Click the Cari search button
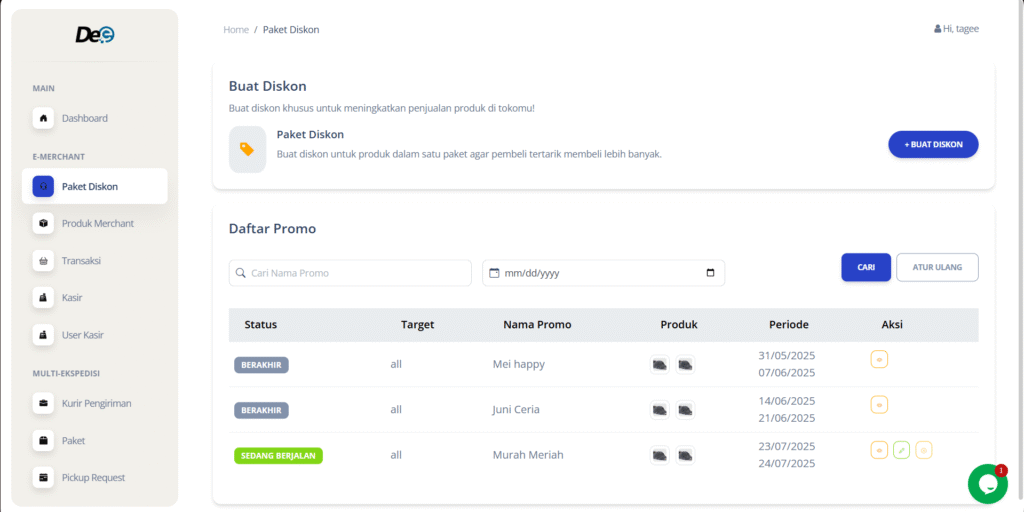Viewport: 1024px width, 512px height. click(x=865, y=267)
